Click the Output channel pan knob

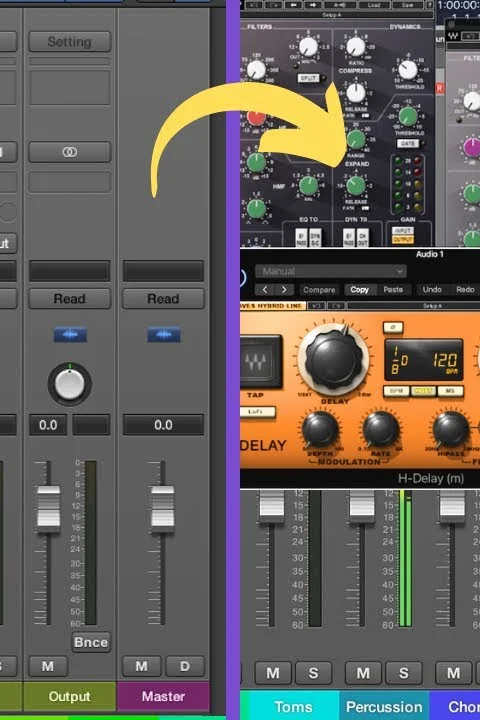coord(69,384)
